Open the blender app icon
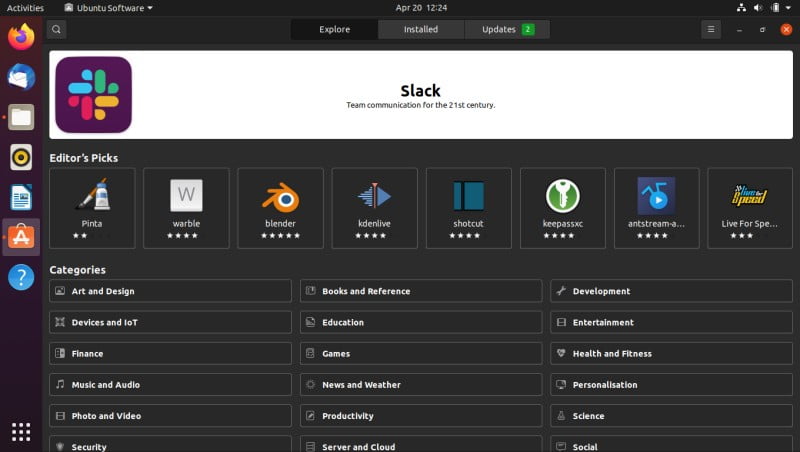The width and height of the screenshot is (800, 452). pos(280,196)
